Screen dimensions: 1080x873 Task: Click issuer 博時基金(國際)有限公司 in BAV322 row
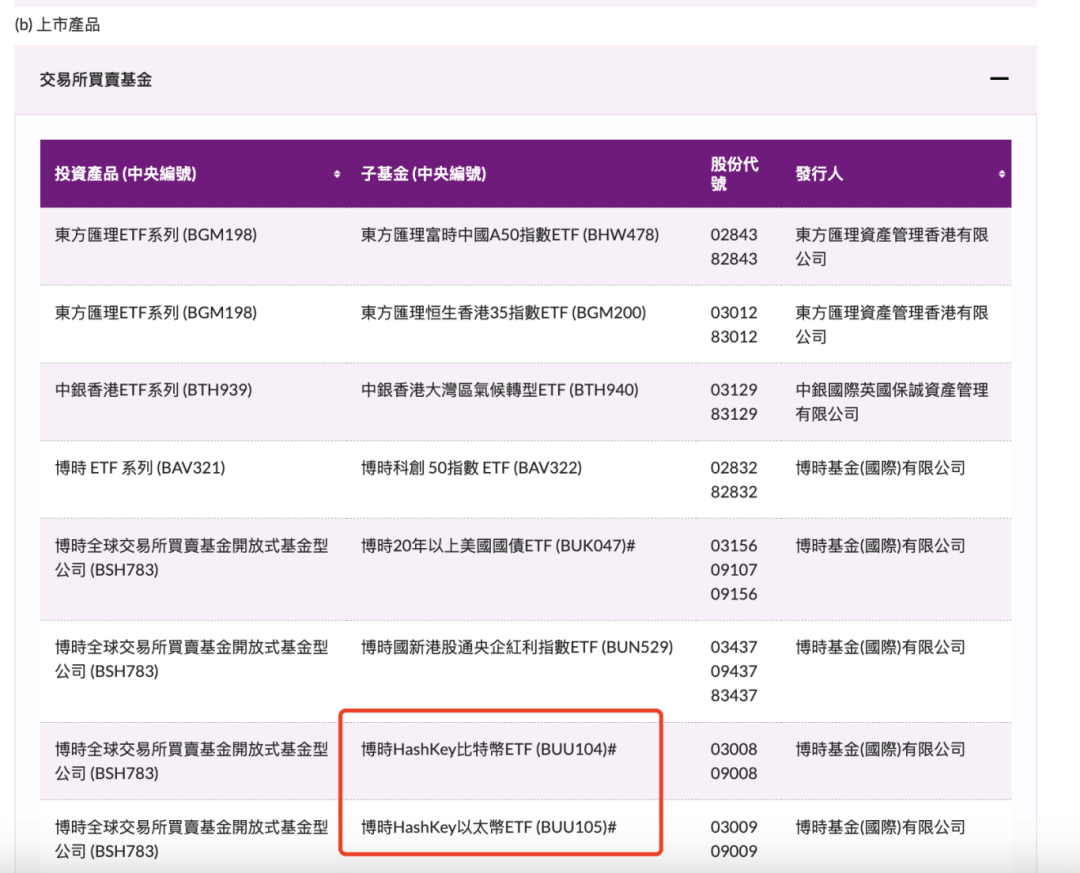[x=880, y=468]
